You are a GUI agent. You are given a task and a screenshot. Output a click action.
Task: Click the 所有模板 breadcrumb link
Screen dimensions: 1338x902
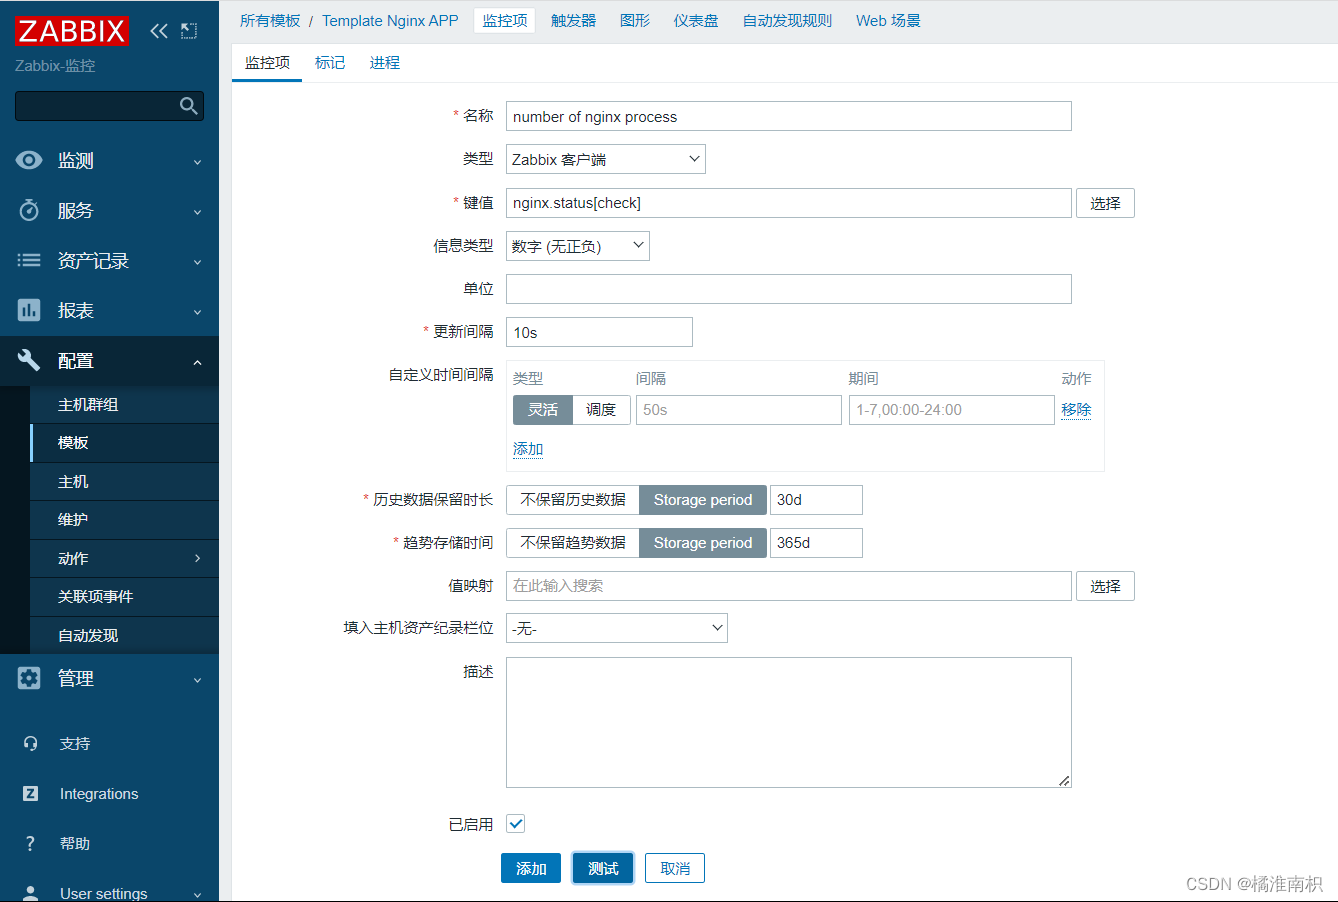[270, 20]
